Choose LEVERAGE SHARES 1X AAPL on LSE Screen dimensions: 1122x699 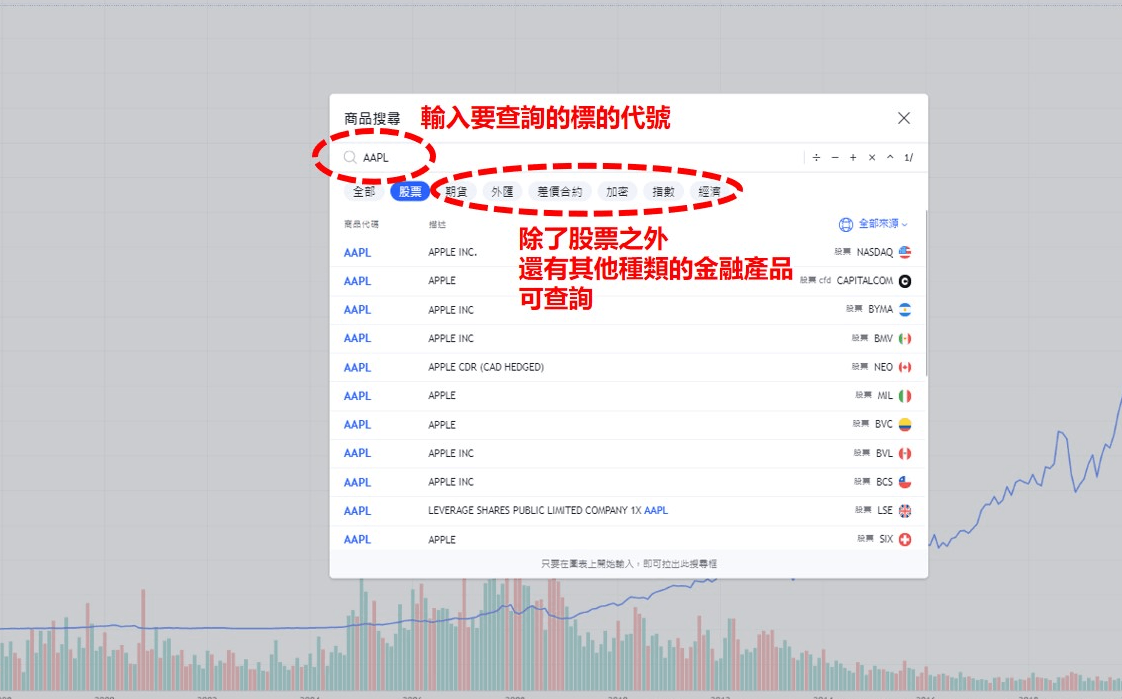[628, 511]
